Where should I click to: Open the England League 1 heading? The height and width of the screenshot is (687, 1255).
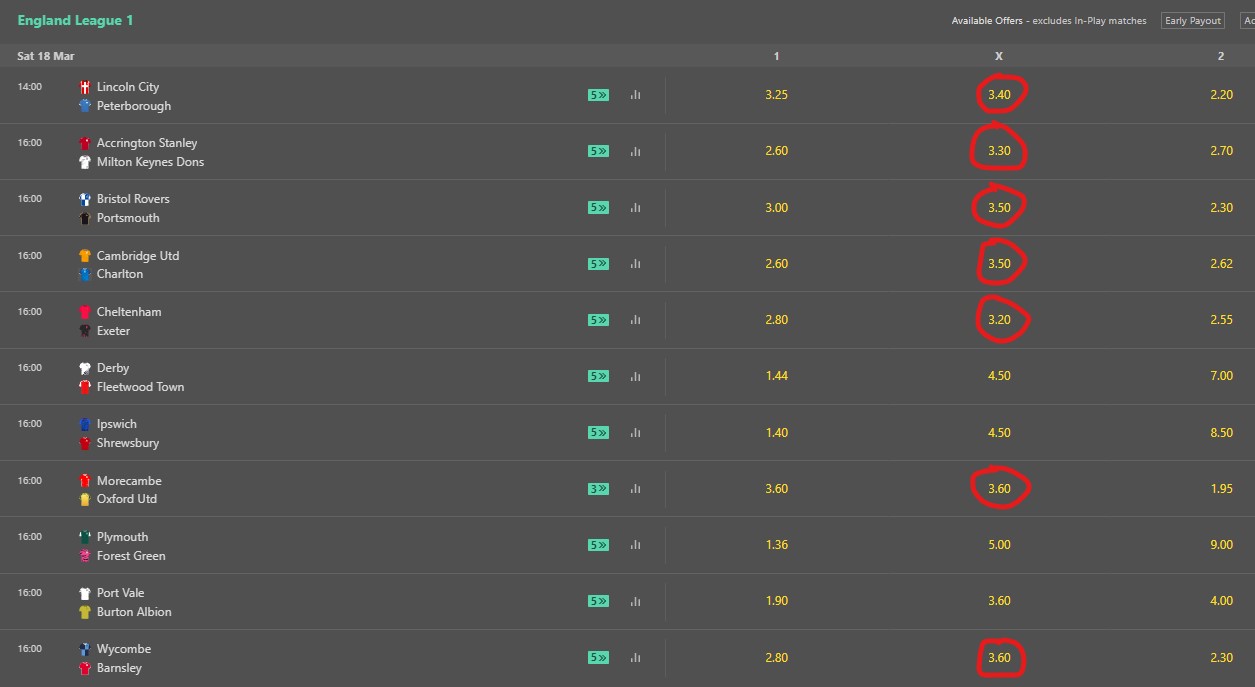tap(75, 20)
